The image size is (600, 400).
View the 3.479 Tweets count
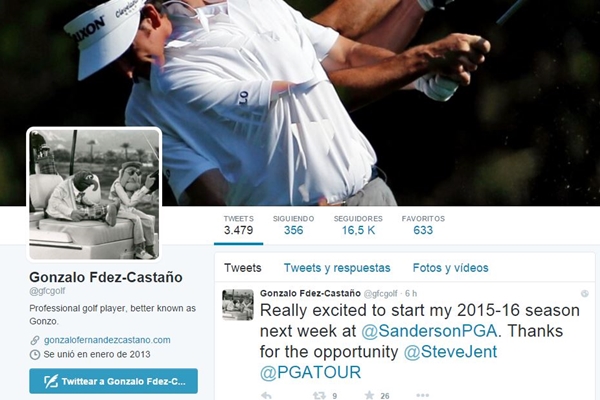click(x=238, y=225)
